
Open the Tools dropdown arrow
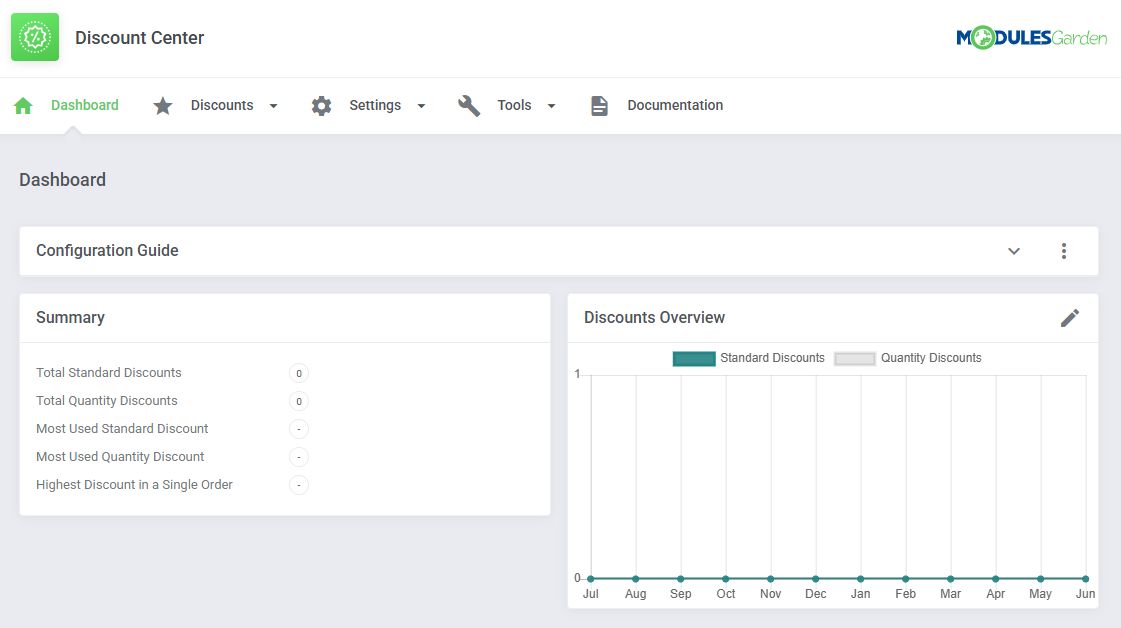(551, 106)
